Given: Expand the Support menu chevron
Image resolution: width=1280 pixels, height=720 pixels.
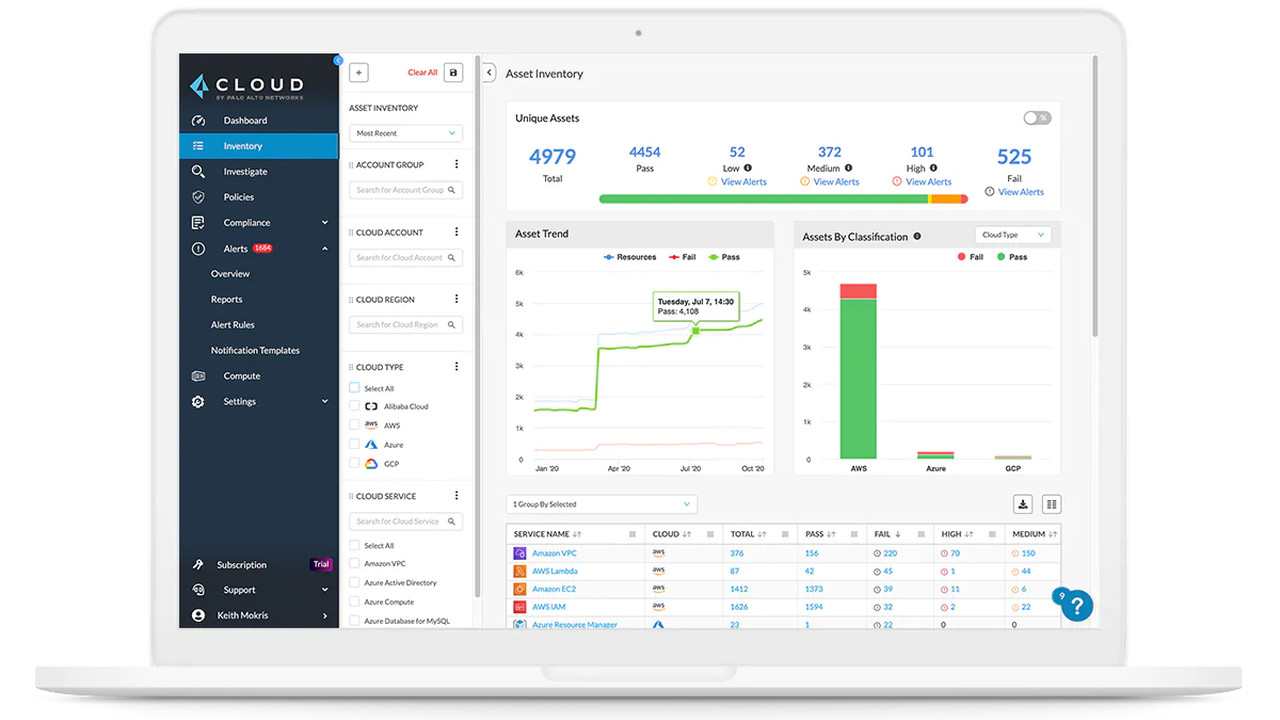Looking at the screenshot, I should coord(325,590).
